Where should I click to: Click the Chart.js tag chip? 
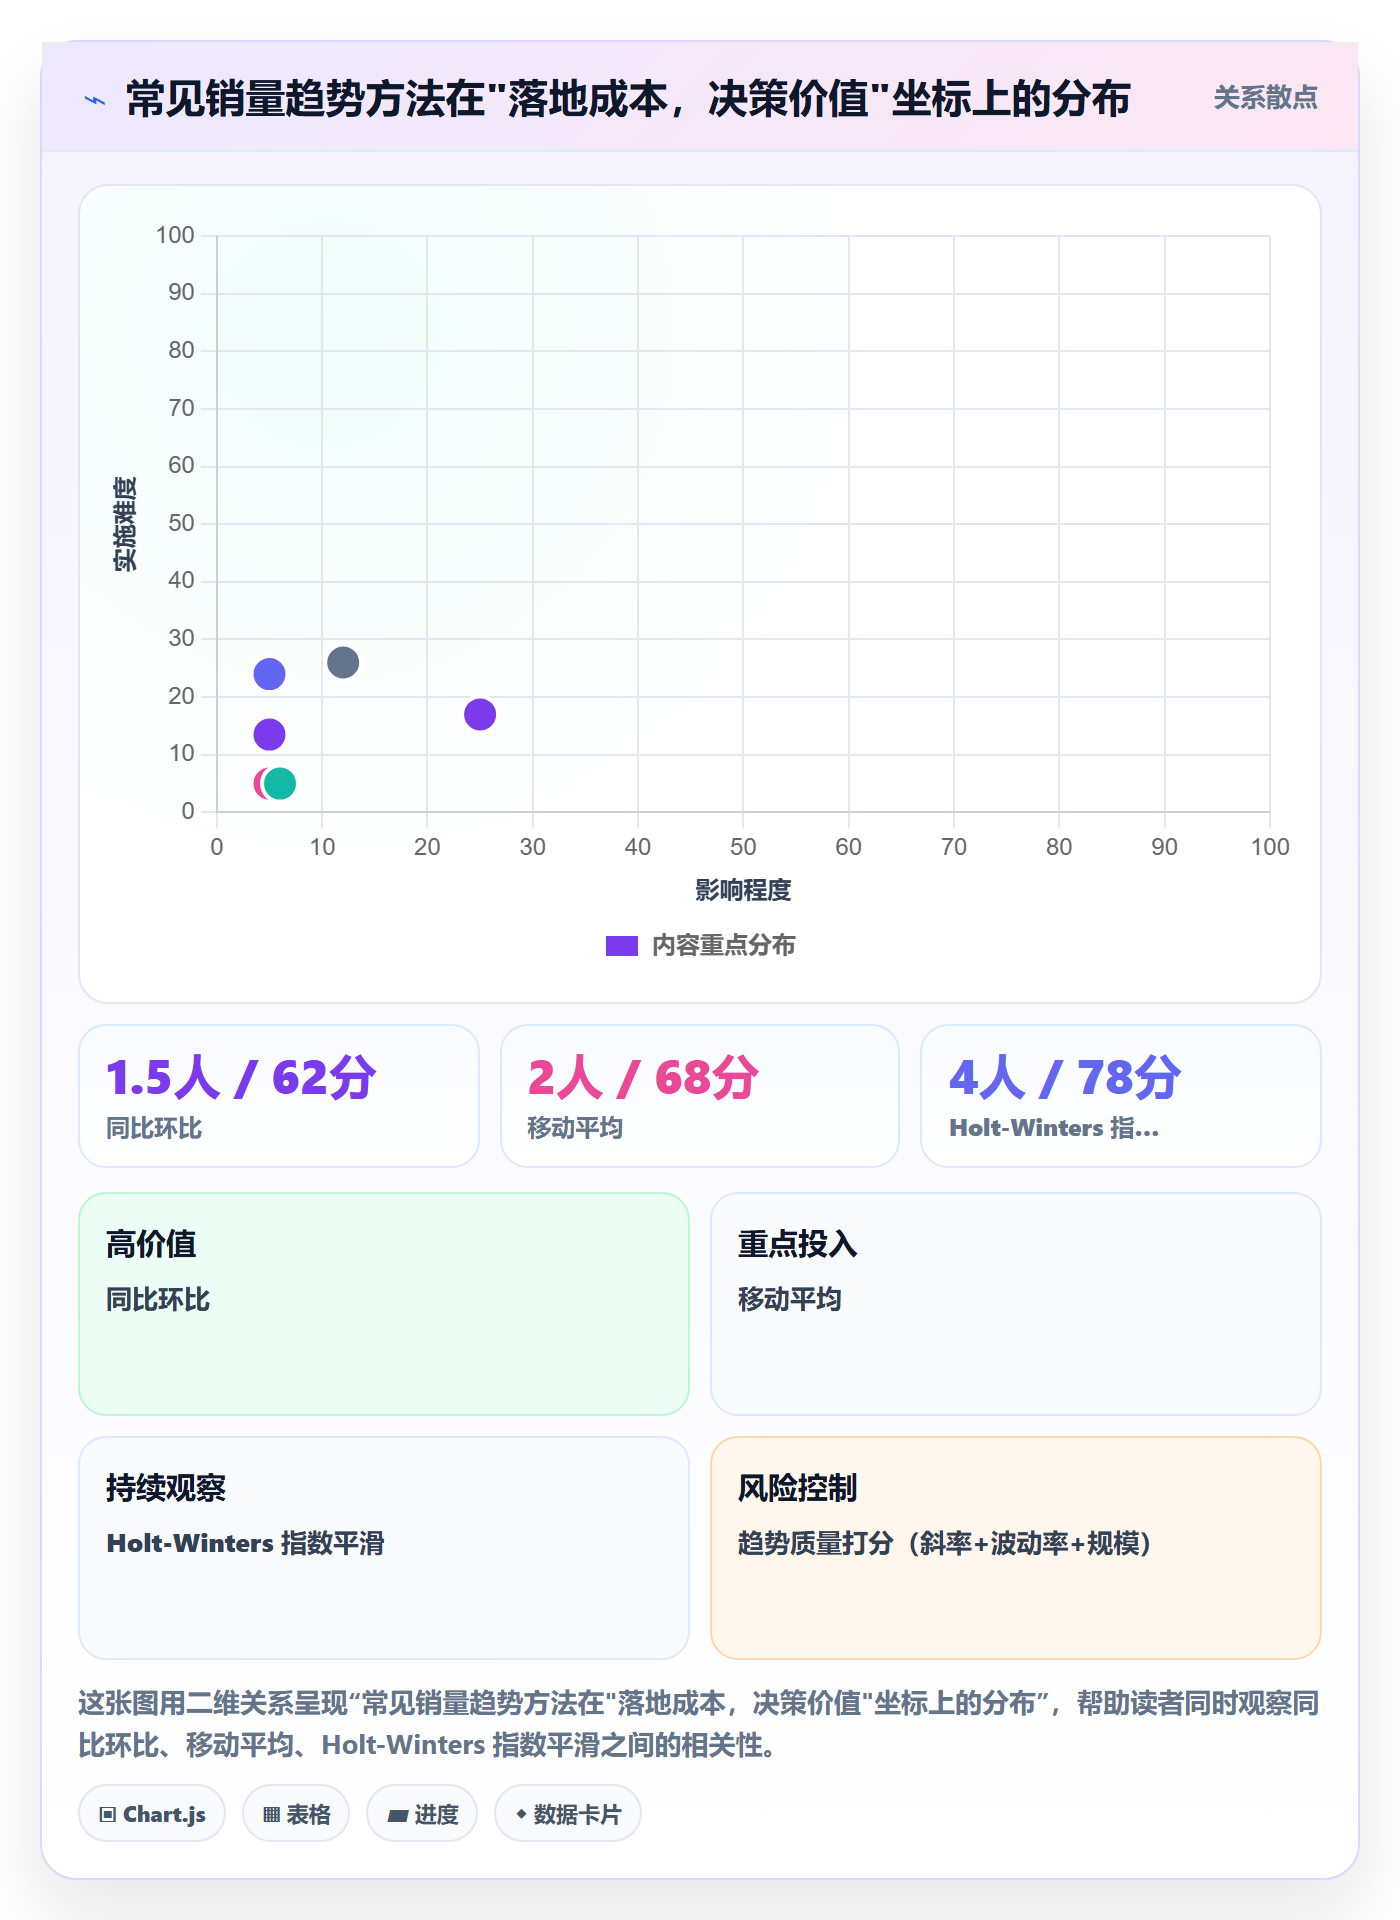(x=152, y=1814)
